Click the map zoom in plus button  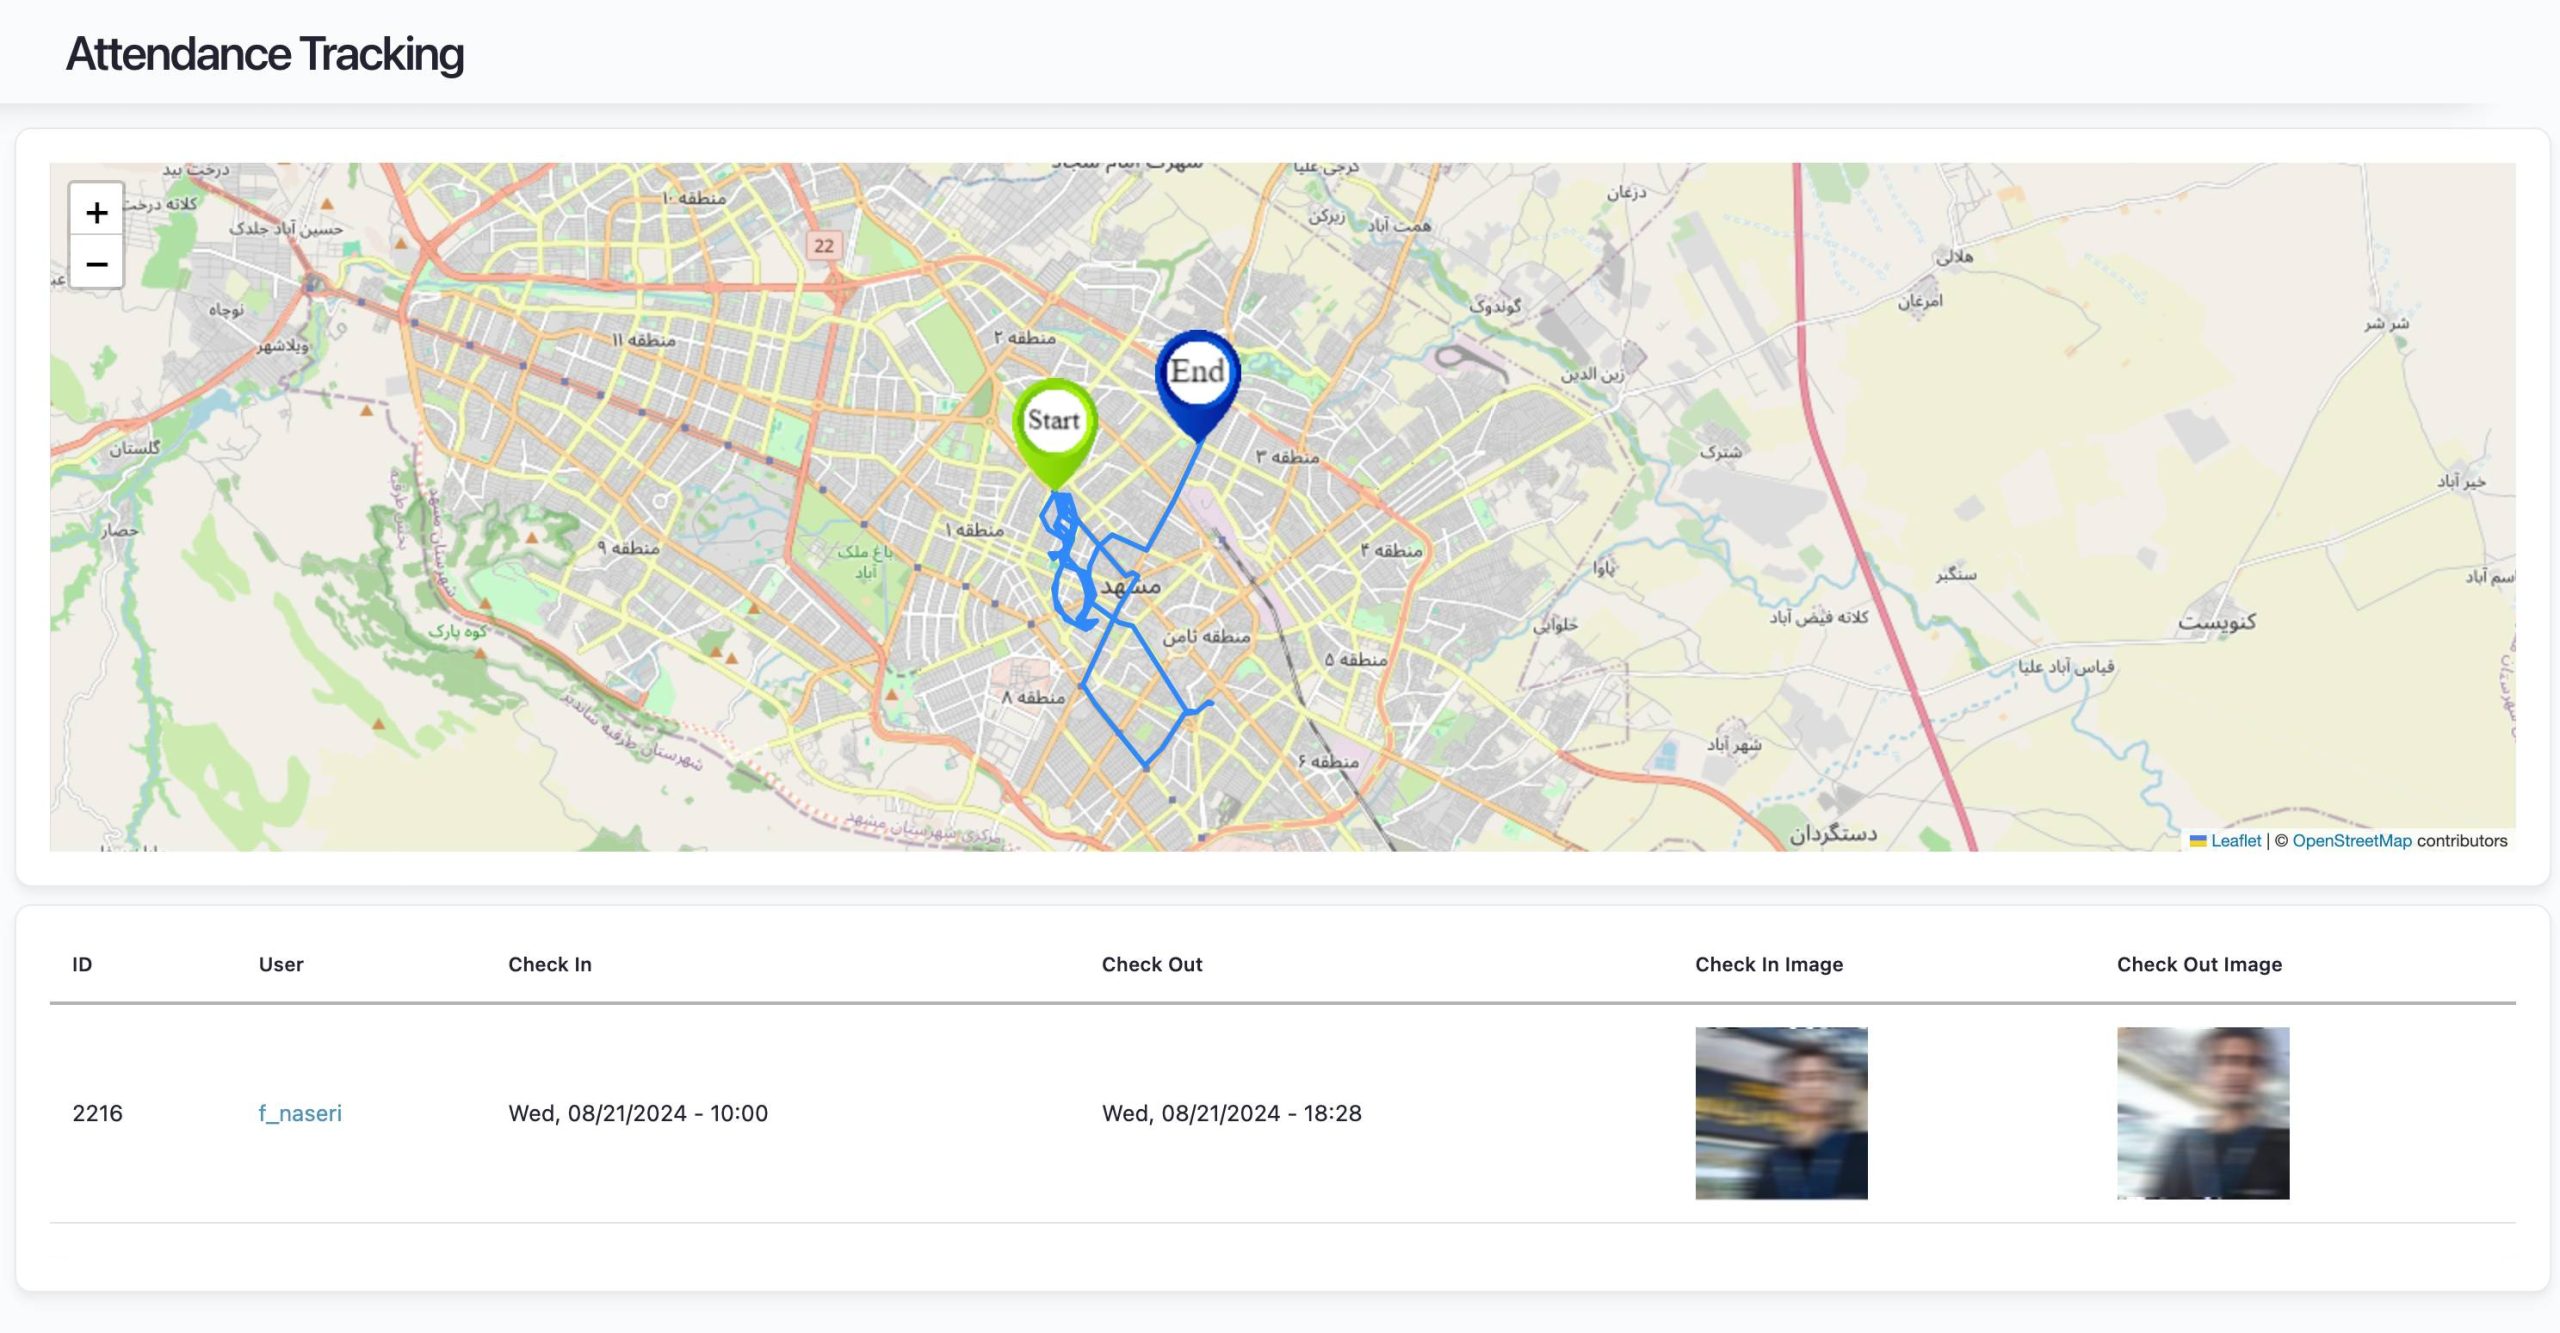(x=96, y=213)
